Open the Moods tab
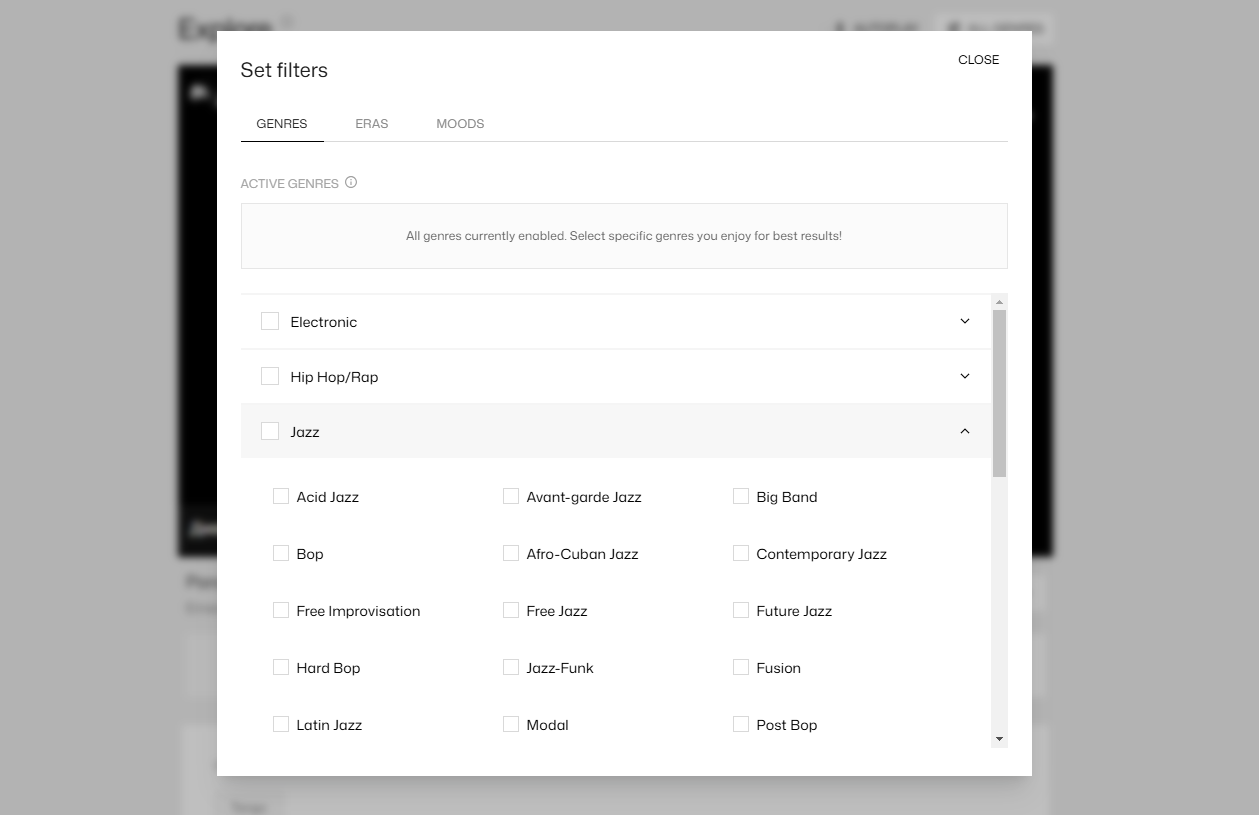 [x=460, y=124]
